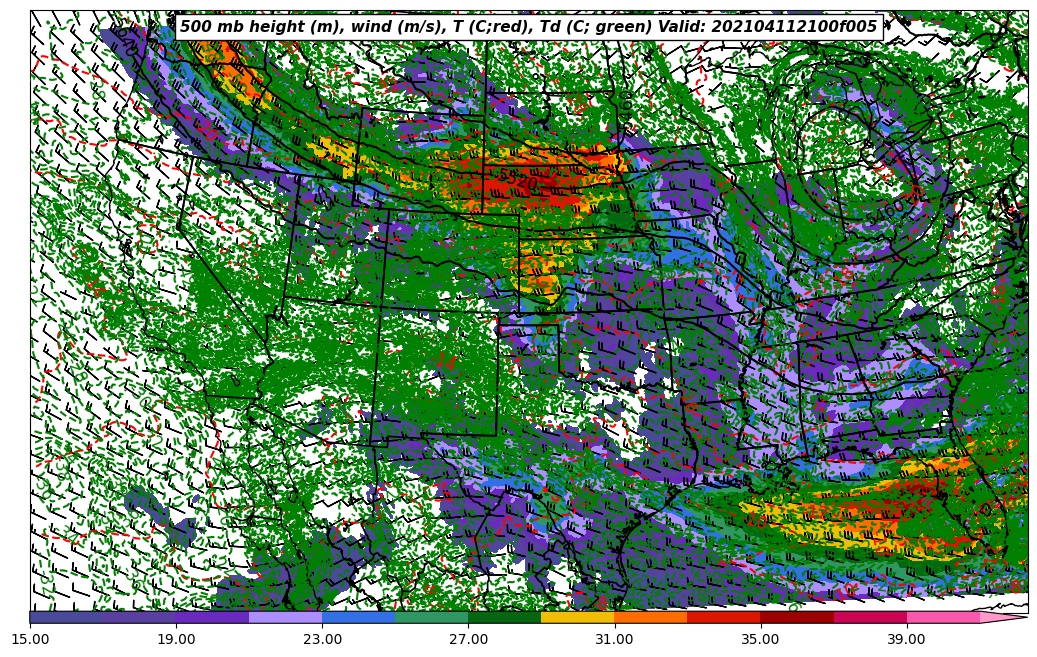Viewport: 1037px width, 657px height.
Task: Click the 35.00 colorbar tick label
Action: pyautogui.click(x=760, y=638)
